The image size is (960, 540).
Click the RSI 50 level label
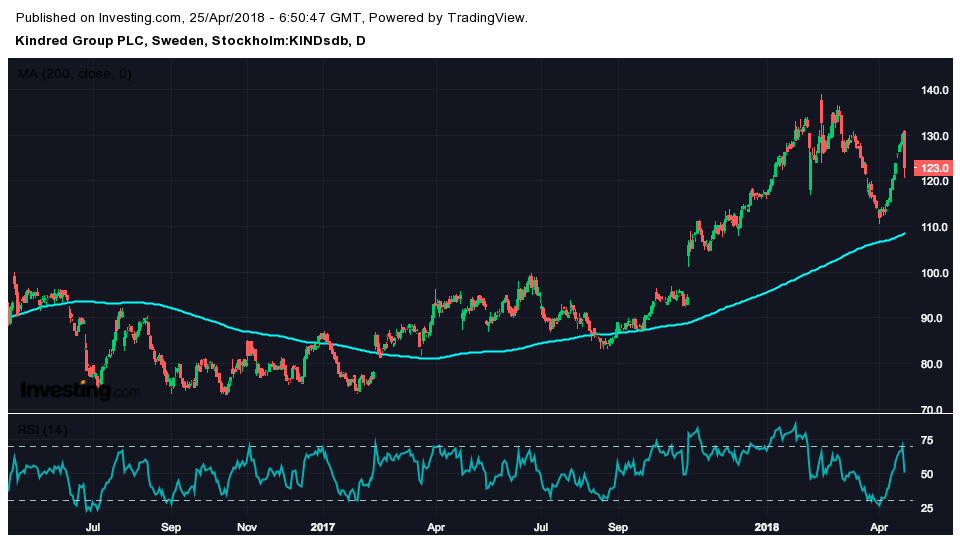(x=927, y=474)
